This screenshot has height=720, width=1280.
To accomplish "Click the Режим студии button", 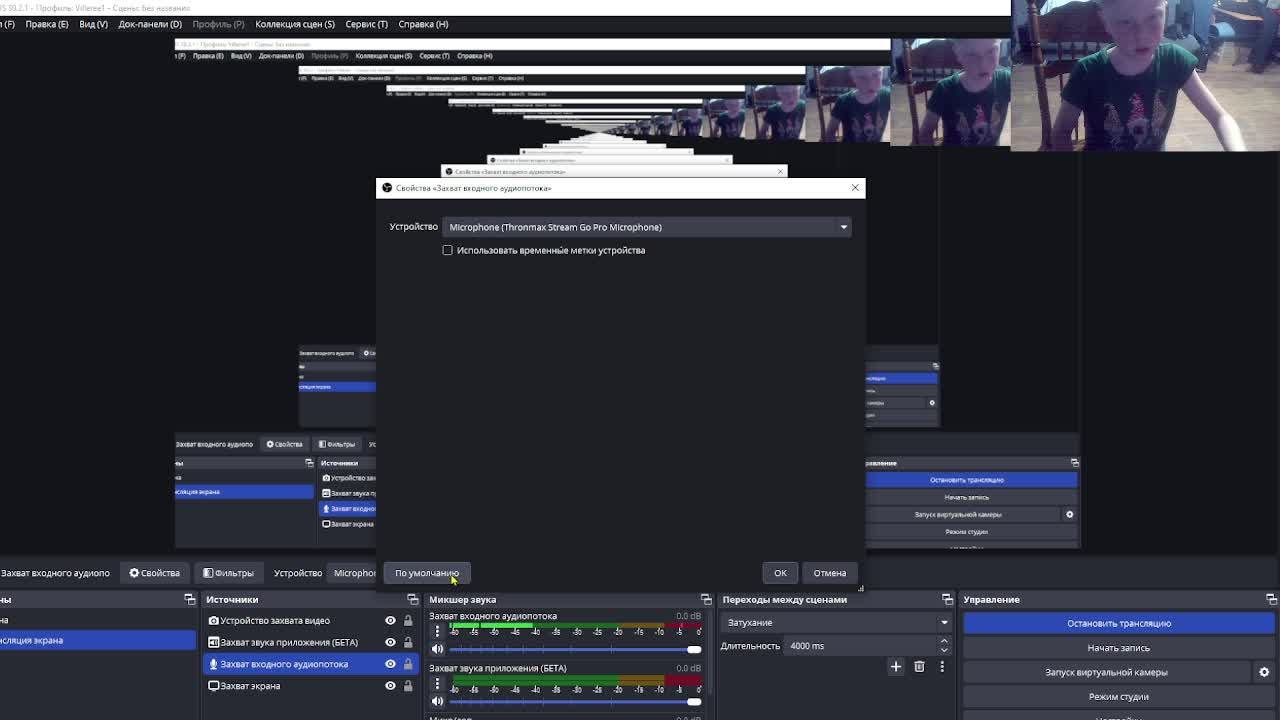I will (1119, 697).
